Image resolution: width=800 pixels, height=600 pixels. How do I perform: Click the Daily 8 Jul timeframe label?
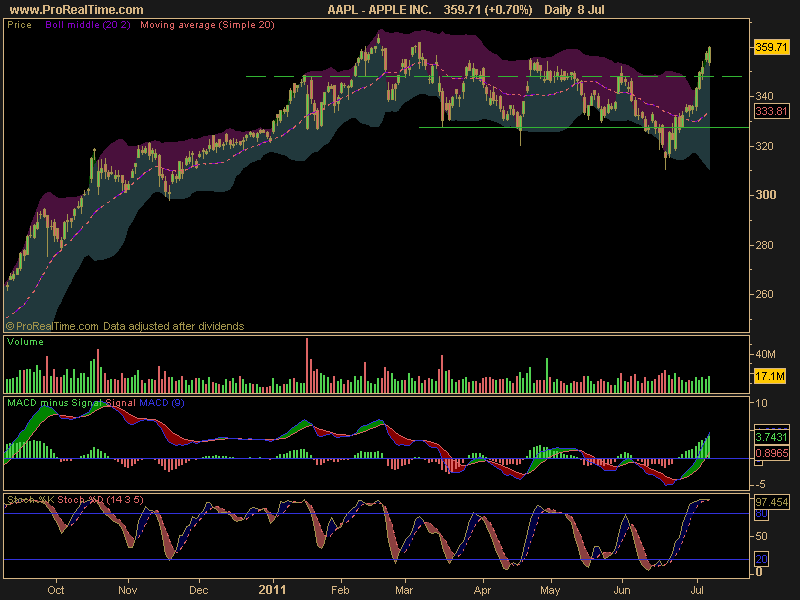coord(574,10)
